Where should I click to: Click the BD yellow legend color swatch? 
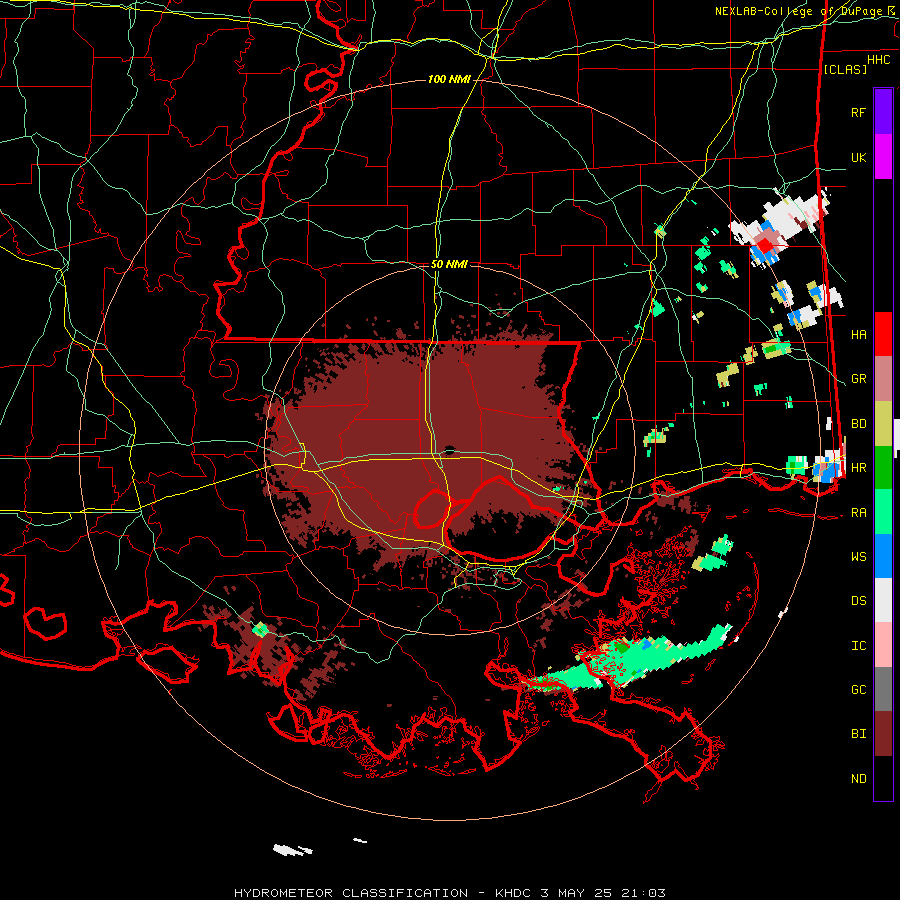883,424
